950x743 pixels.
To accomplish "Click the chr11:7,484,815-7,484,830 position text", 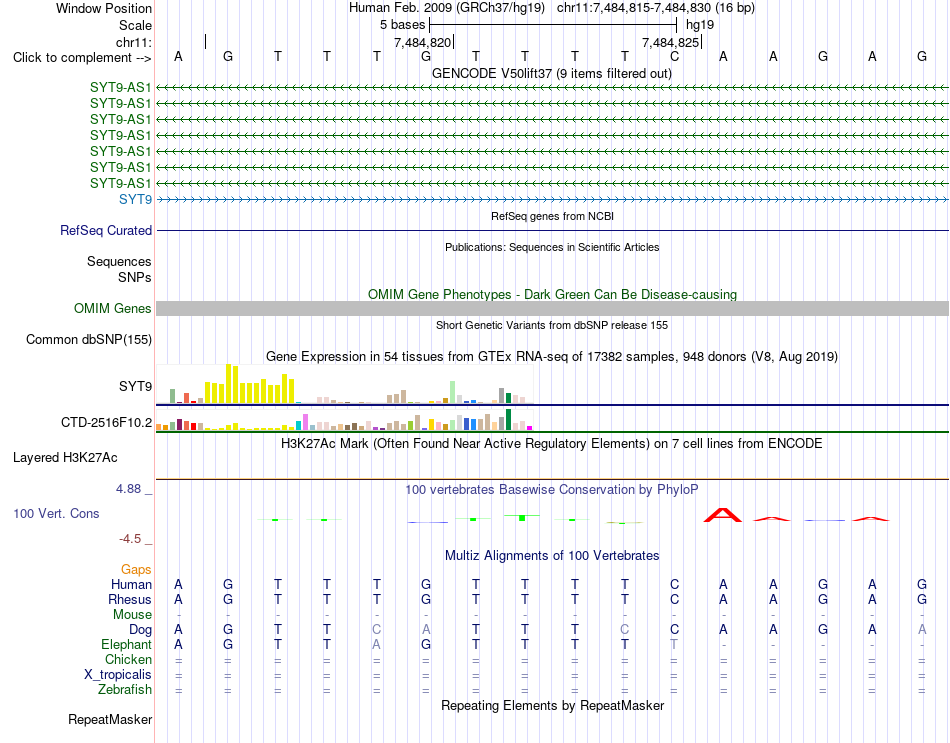I will click(656, 8).
